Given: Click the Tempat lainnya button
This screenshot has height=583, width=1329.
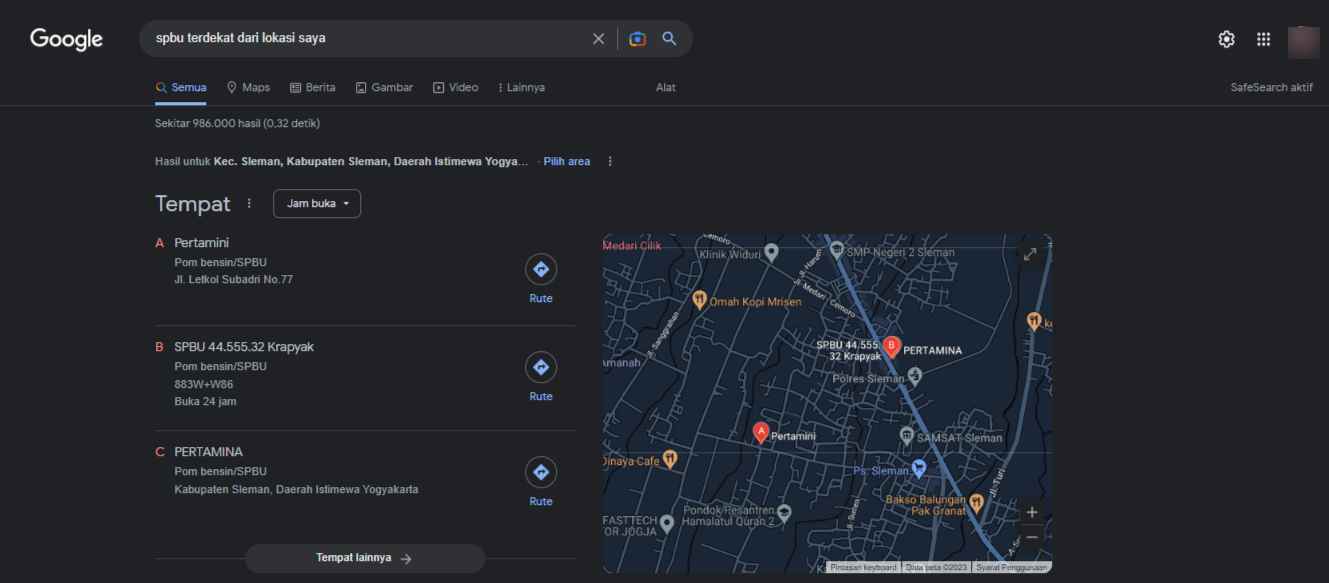Looking at the screenshot, I should (365, 558).
